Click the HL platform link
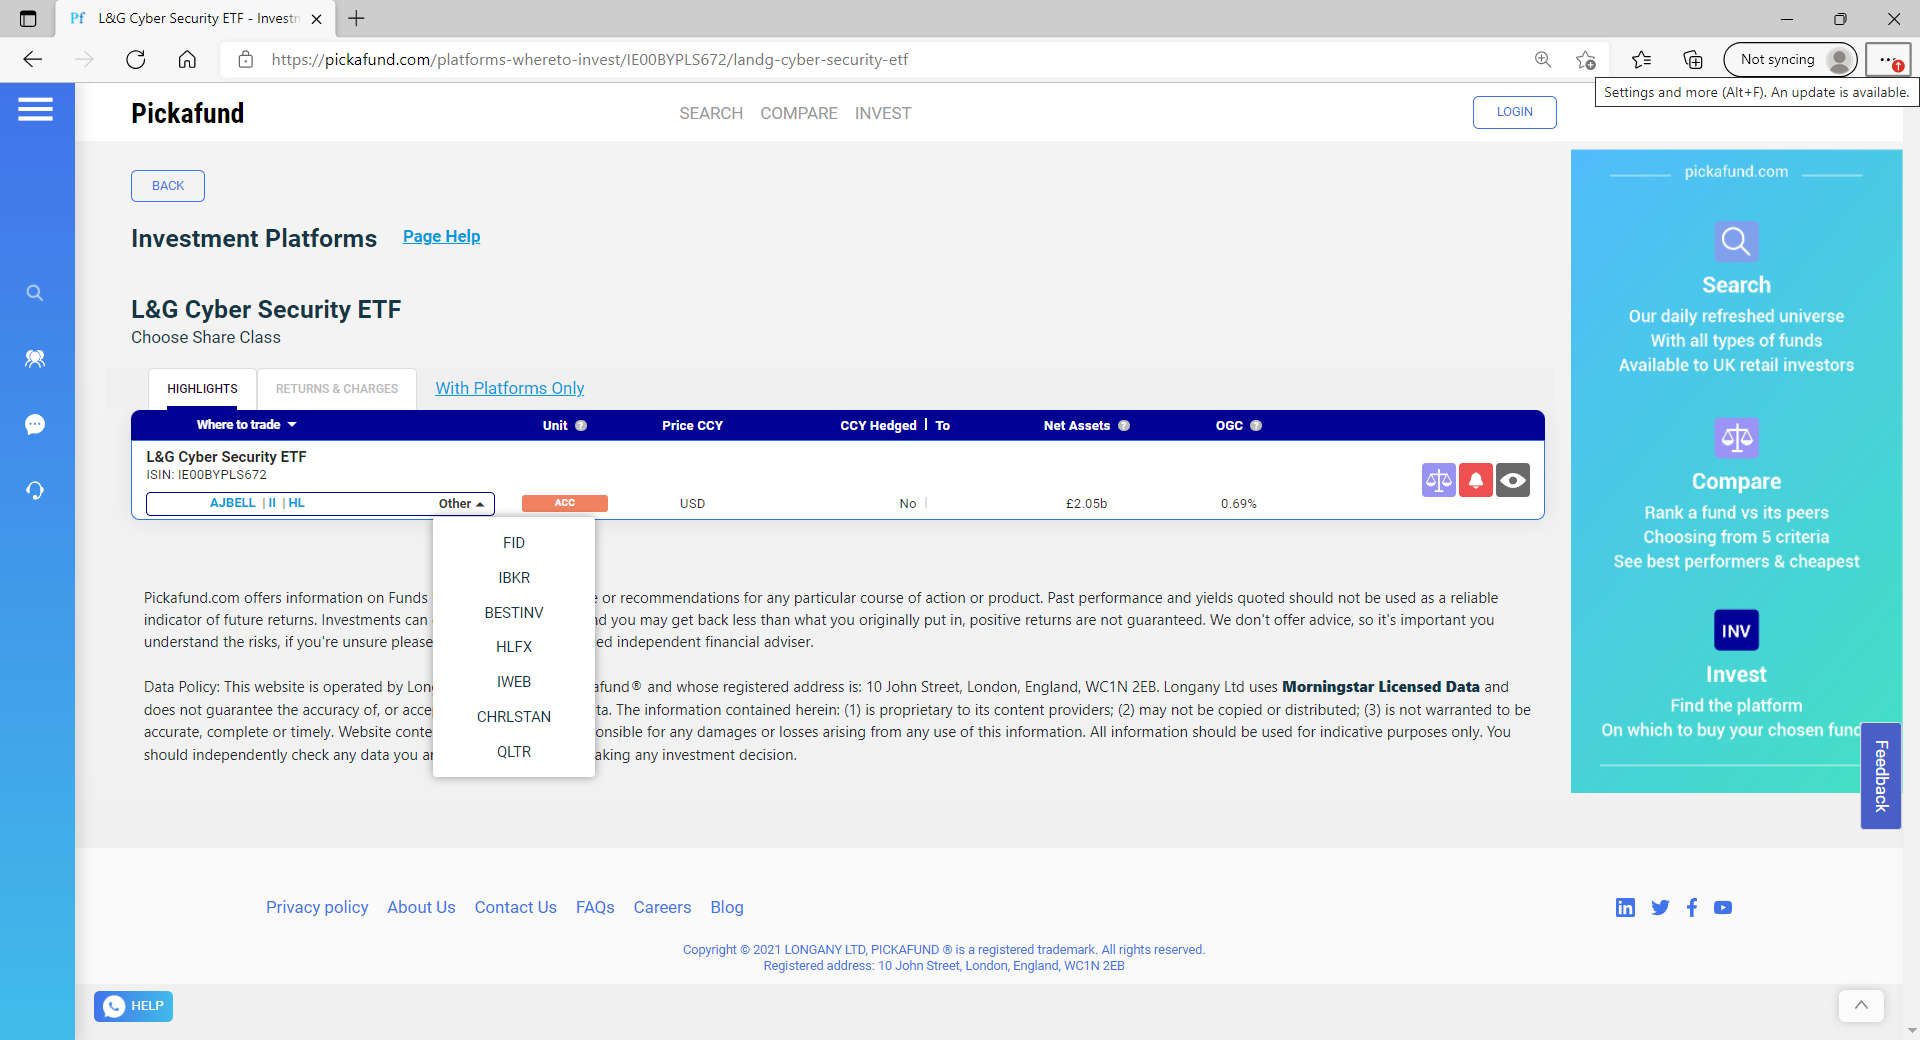 [296, 503]
